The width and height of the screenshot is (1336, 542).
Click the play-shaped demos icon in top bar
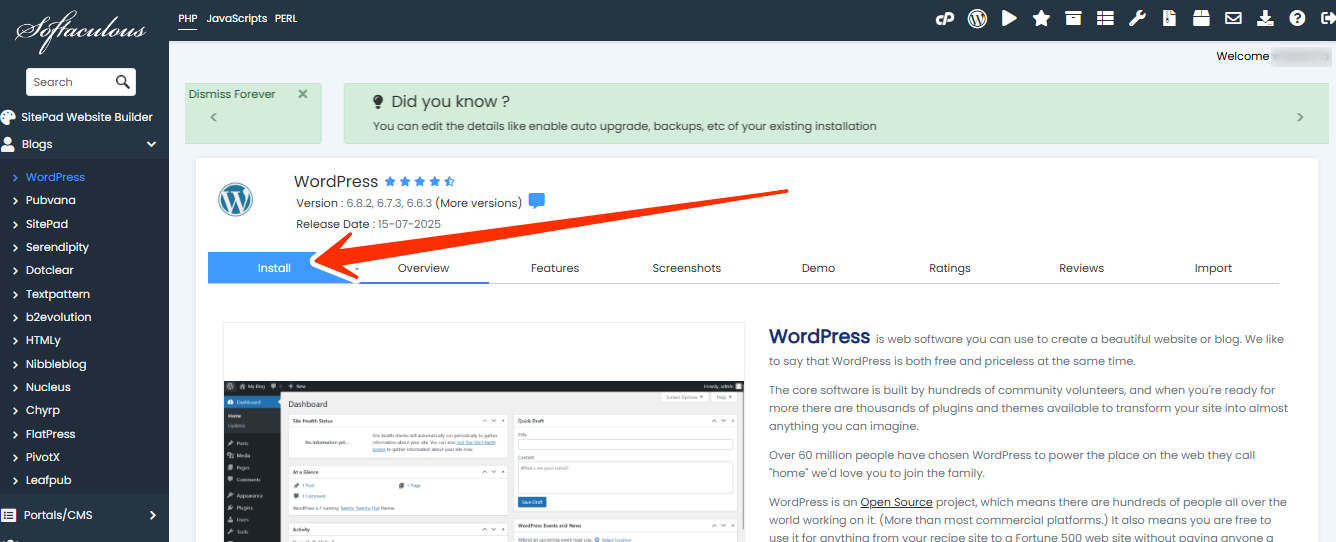coord(1009,18)
